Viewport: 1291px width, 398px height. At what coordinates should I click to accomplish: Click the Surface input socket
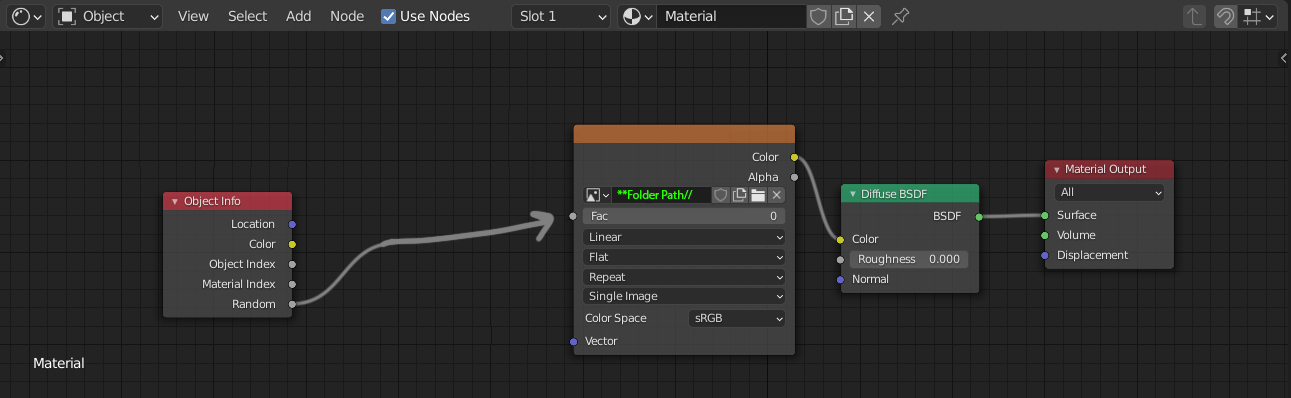point(1045,215)
